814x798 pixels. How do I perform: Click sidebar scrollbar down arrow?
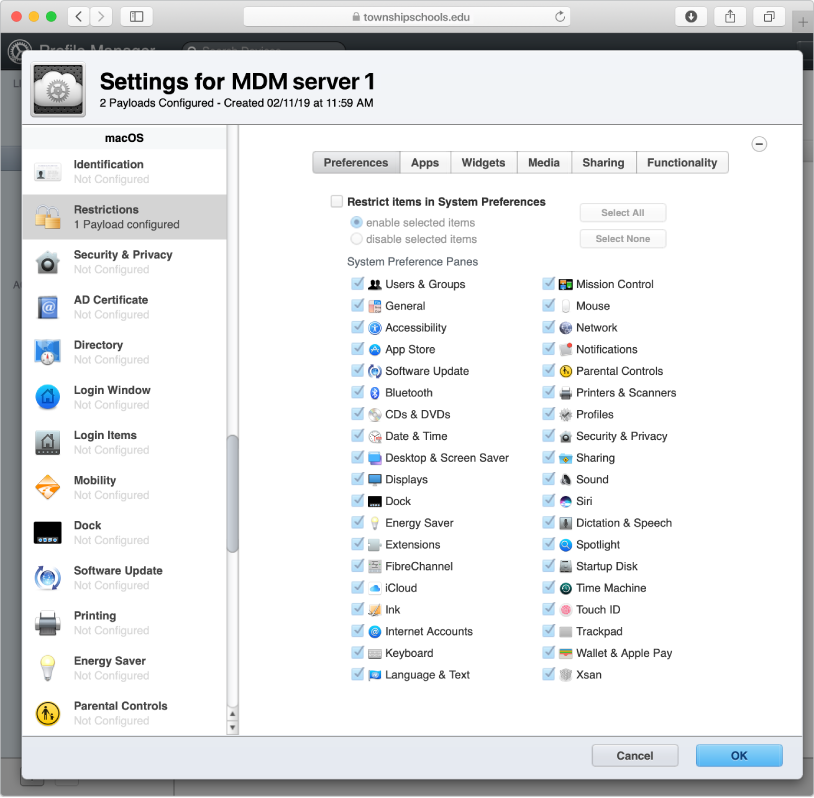coord(233,728)
